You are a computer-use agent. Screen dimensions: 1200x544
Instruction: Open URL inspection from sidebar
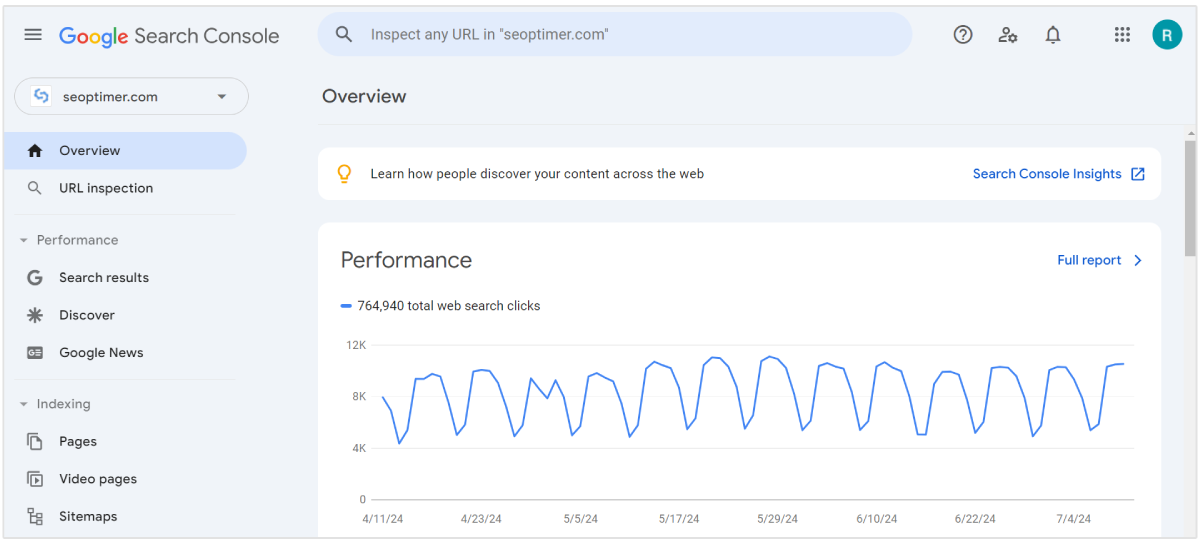(105, 188)
